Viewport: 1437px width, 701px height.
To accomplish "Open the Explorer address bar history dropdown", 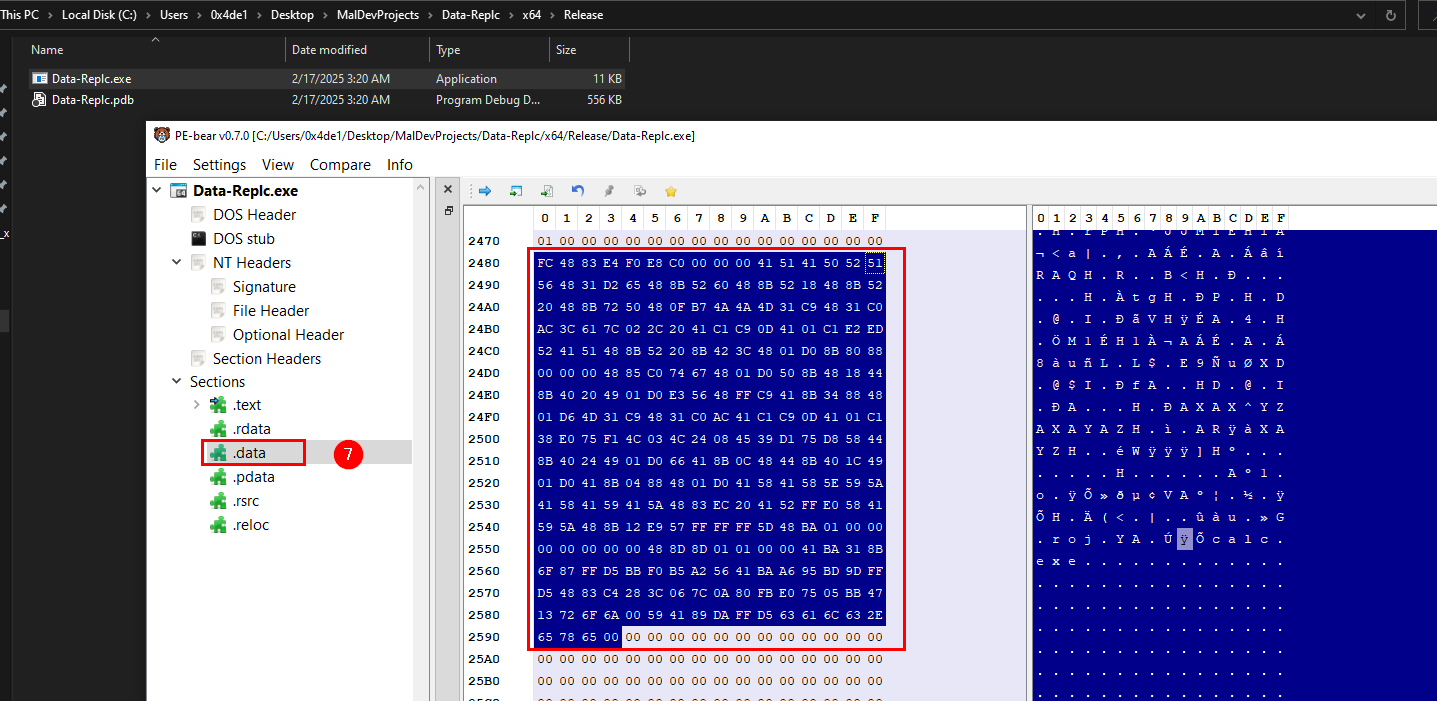I will tap(1360, 15).
